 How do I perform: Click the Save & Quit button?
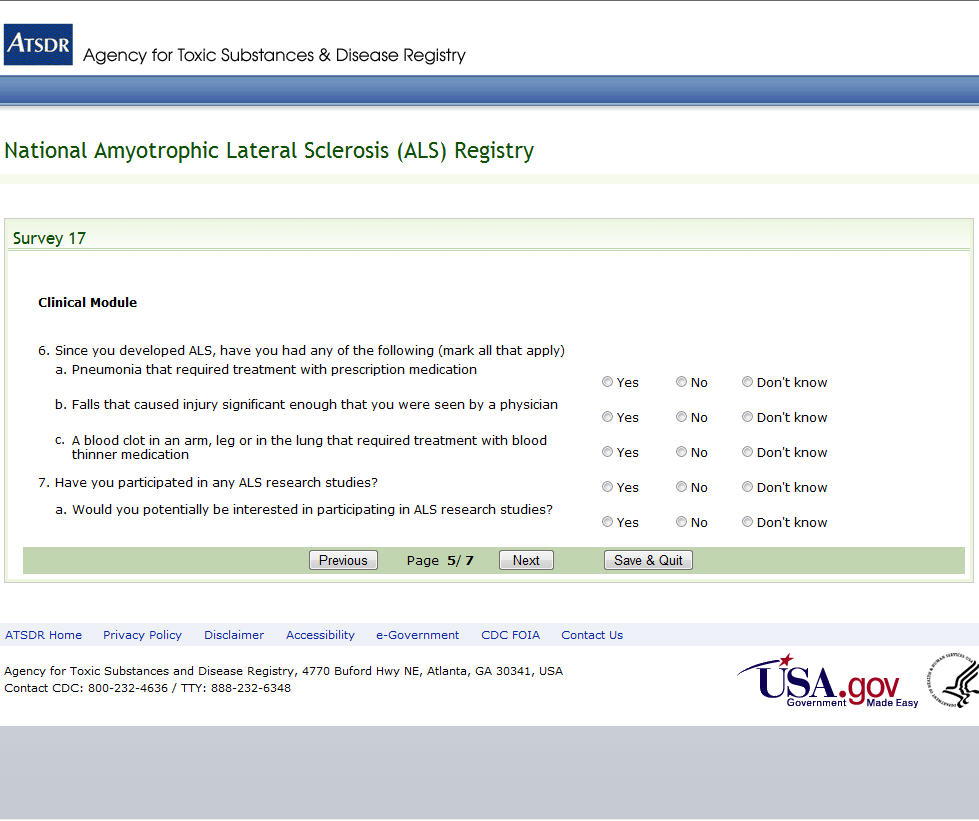pos(648,560)
